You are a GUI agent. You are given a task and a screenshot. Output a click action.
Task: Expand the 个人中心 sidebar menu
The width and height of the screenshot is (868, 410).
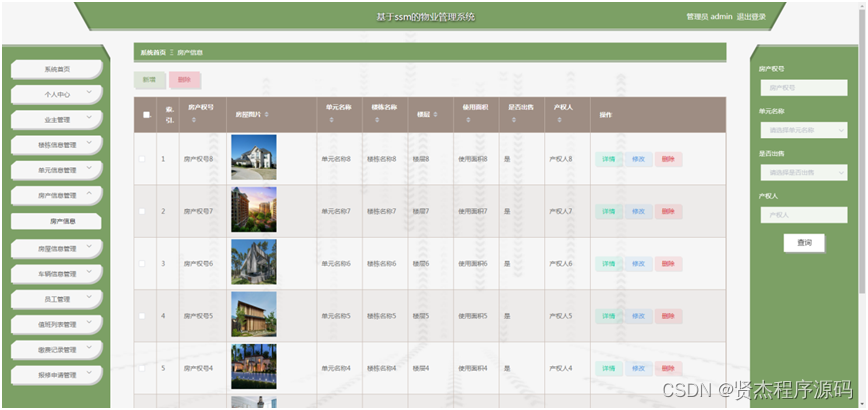56,95
